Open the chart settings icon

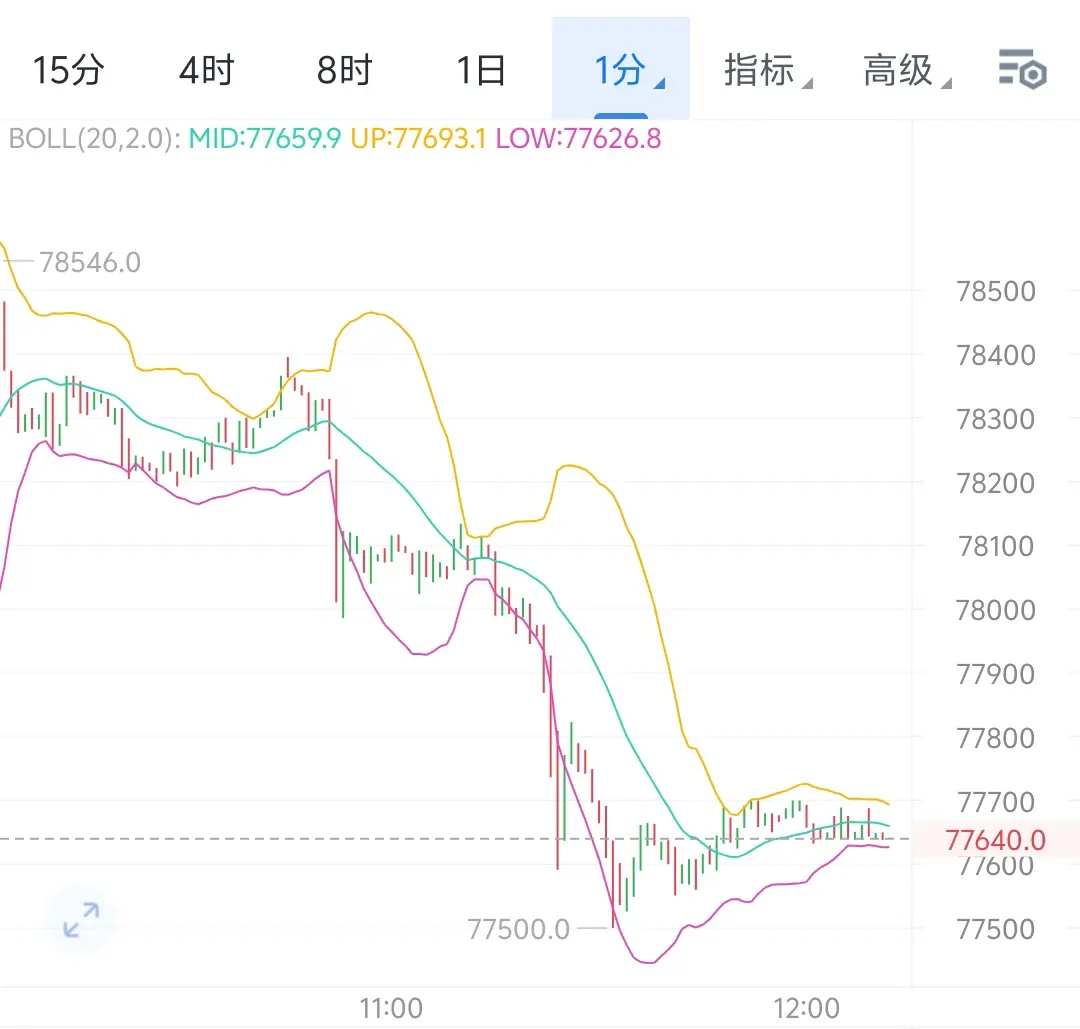(x=1022, y=69)
